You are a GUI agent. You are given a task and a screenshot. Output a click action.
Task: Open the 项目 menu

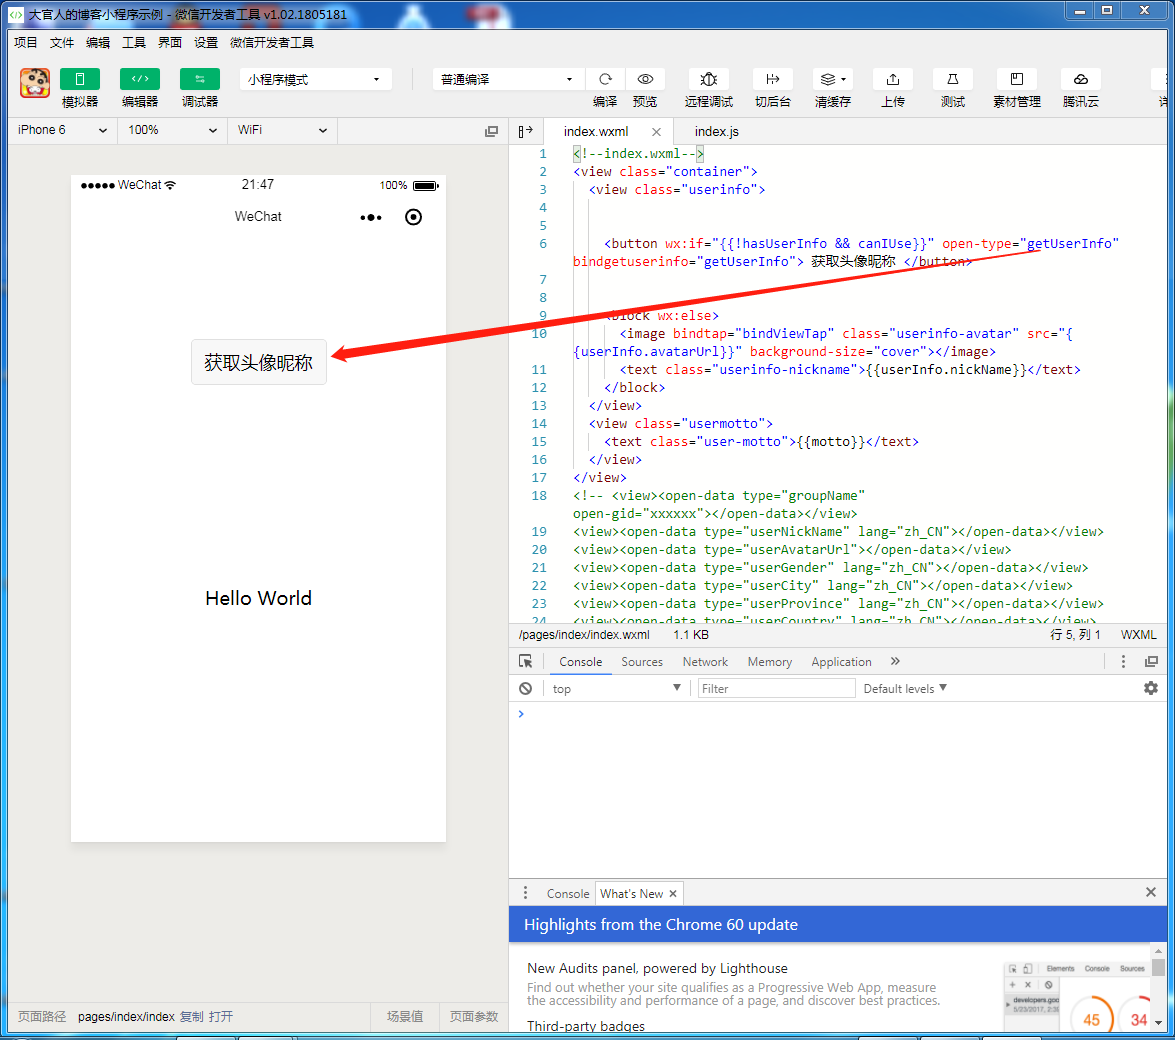25,43
